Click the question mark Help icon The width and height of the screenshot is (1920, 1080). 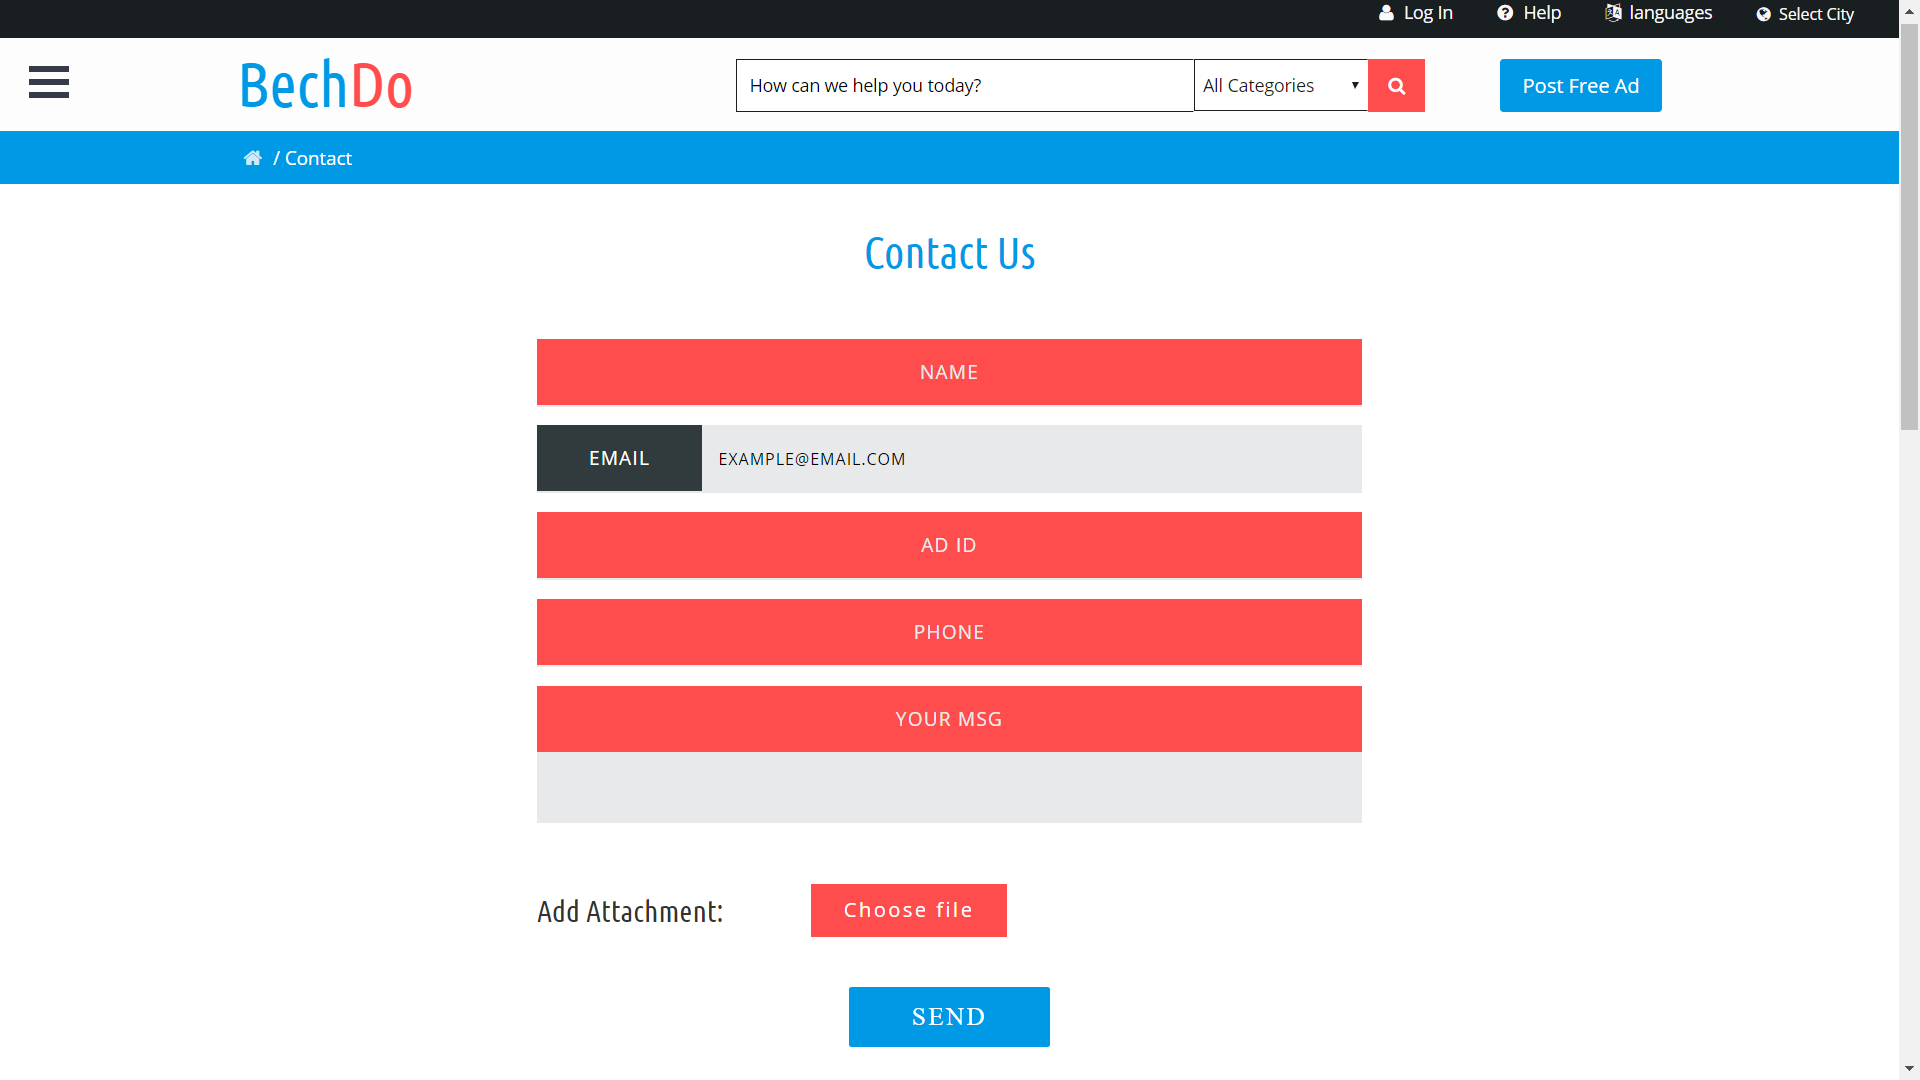coord(1505,13)
